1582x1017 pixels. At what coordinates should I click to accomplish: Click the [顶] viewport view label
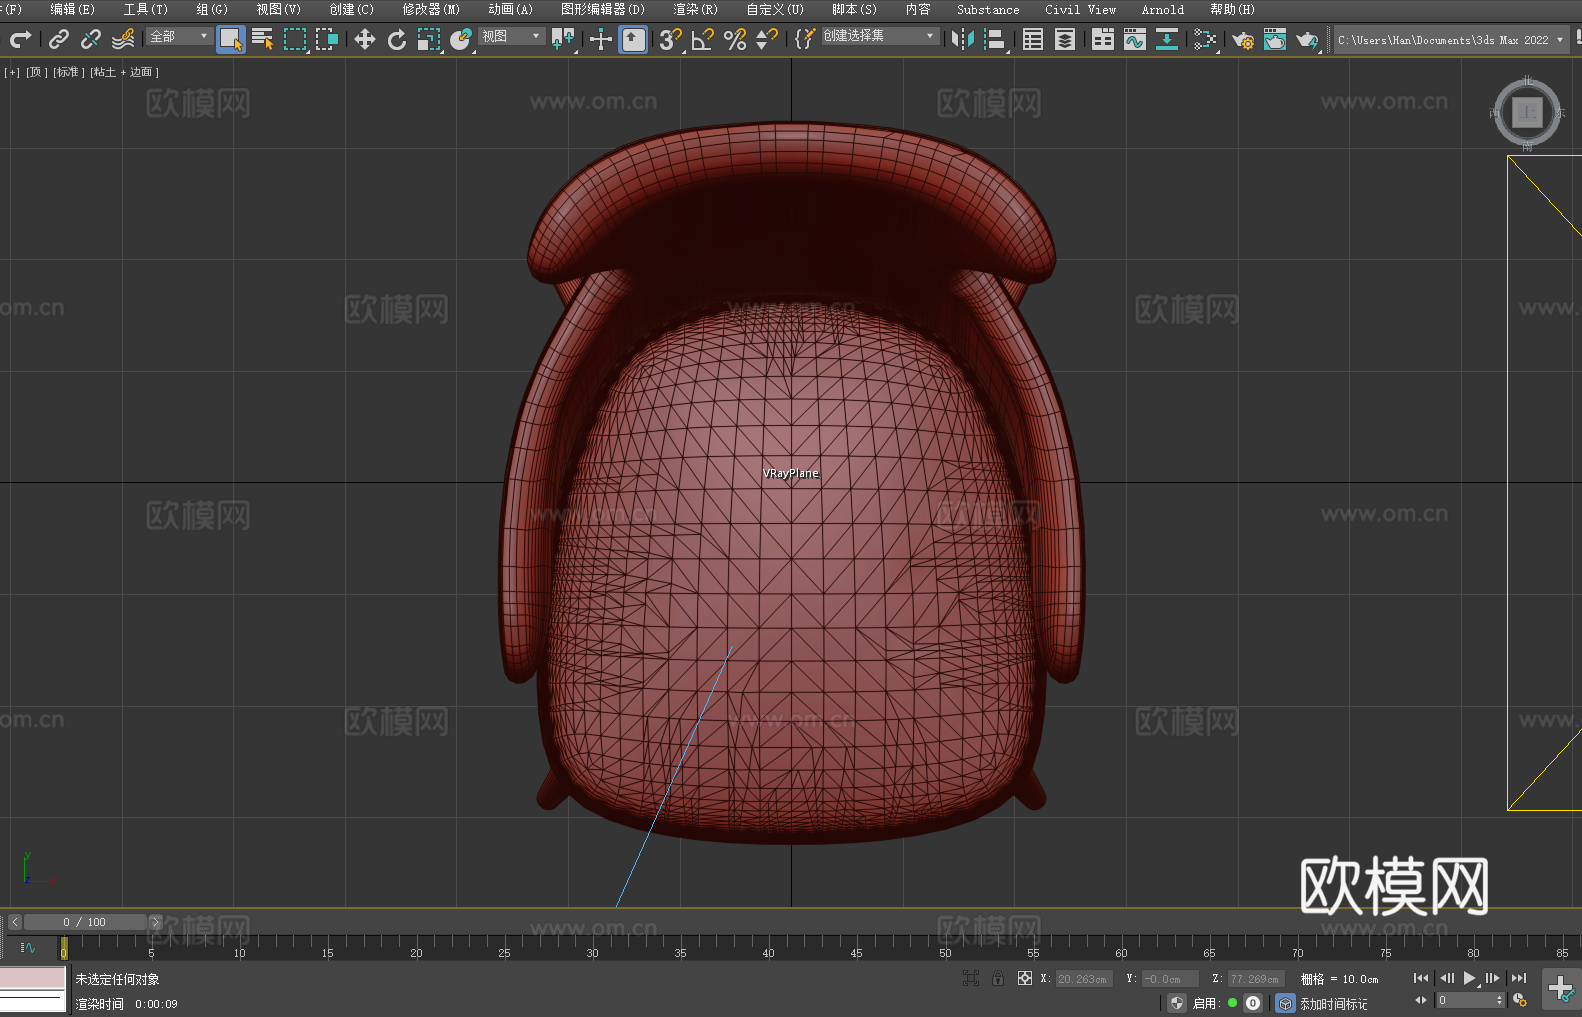coord(37,72)
